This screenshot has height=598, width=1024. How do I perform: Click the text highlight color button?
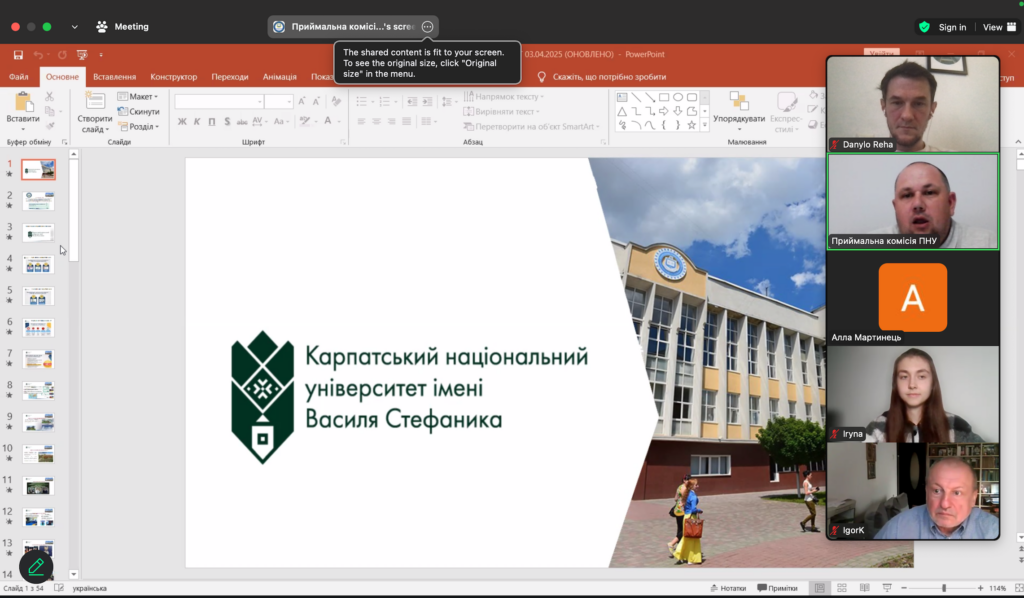[304, 121]
